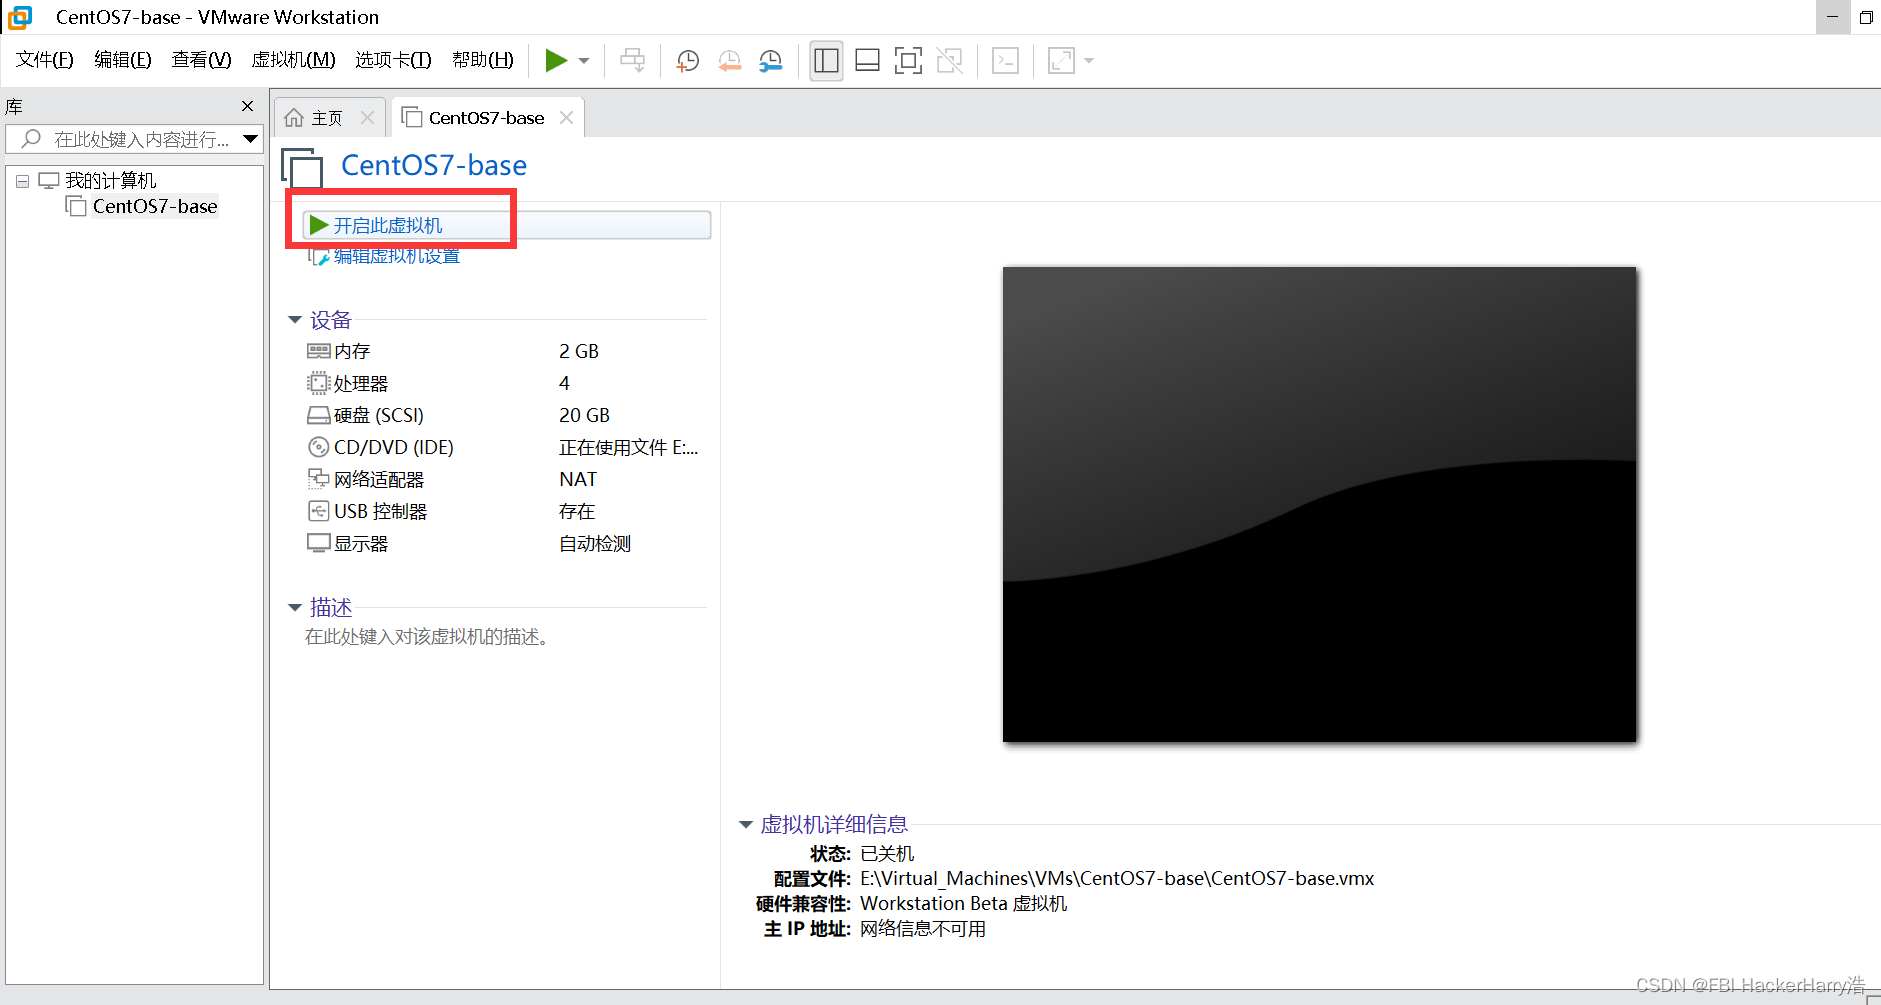This screenshot has width=1881, height=1005.
Task: Open the CD/DVD (IDE) device entry
Action: click(x=394, y=447)
